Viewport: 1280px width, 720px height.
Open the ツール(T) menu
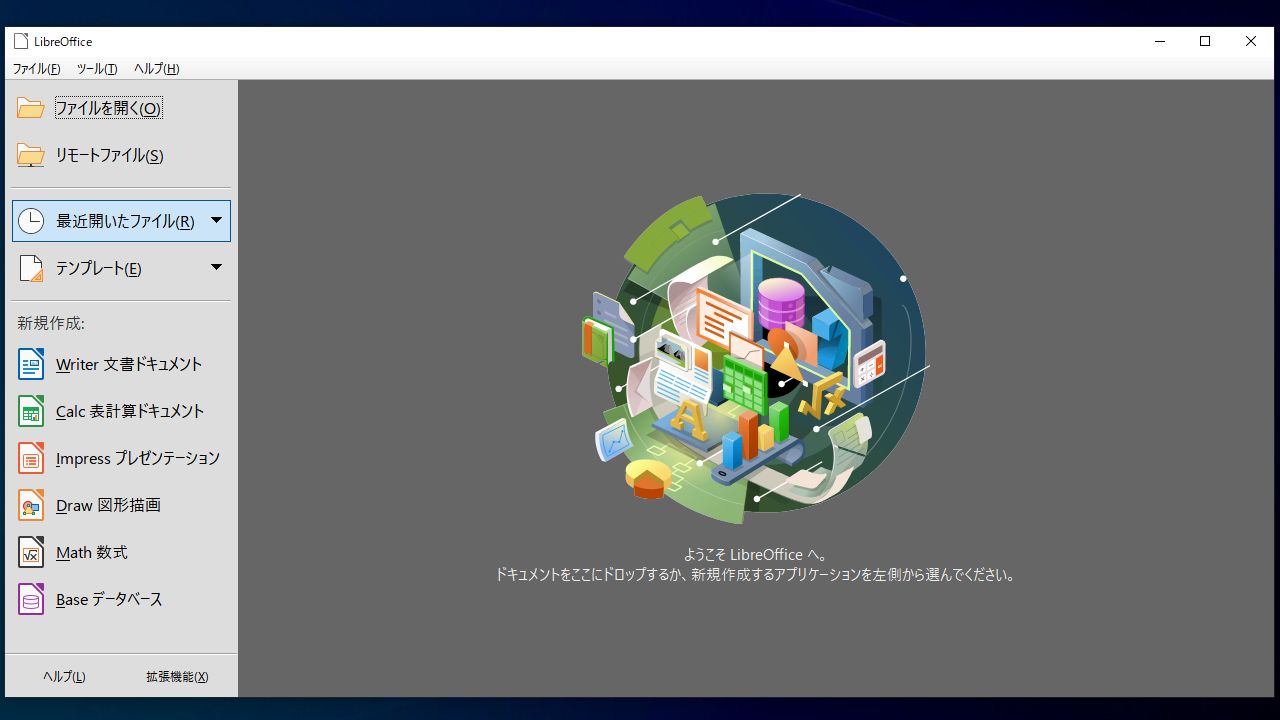pyautogui.click(x=97, y=69)
